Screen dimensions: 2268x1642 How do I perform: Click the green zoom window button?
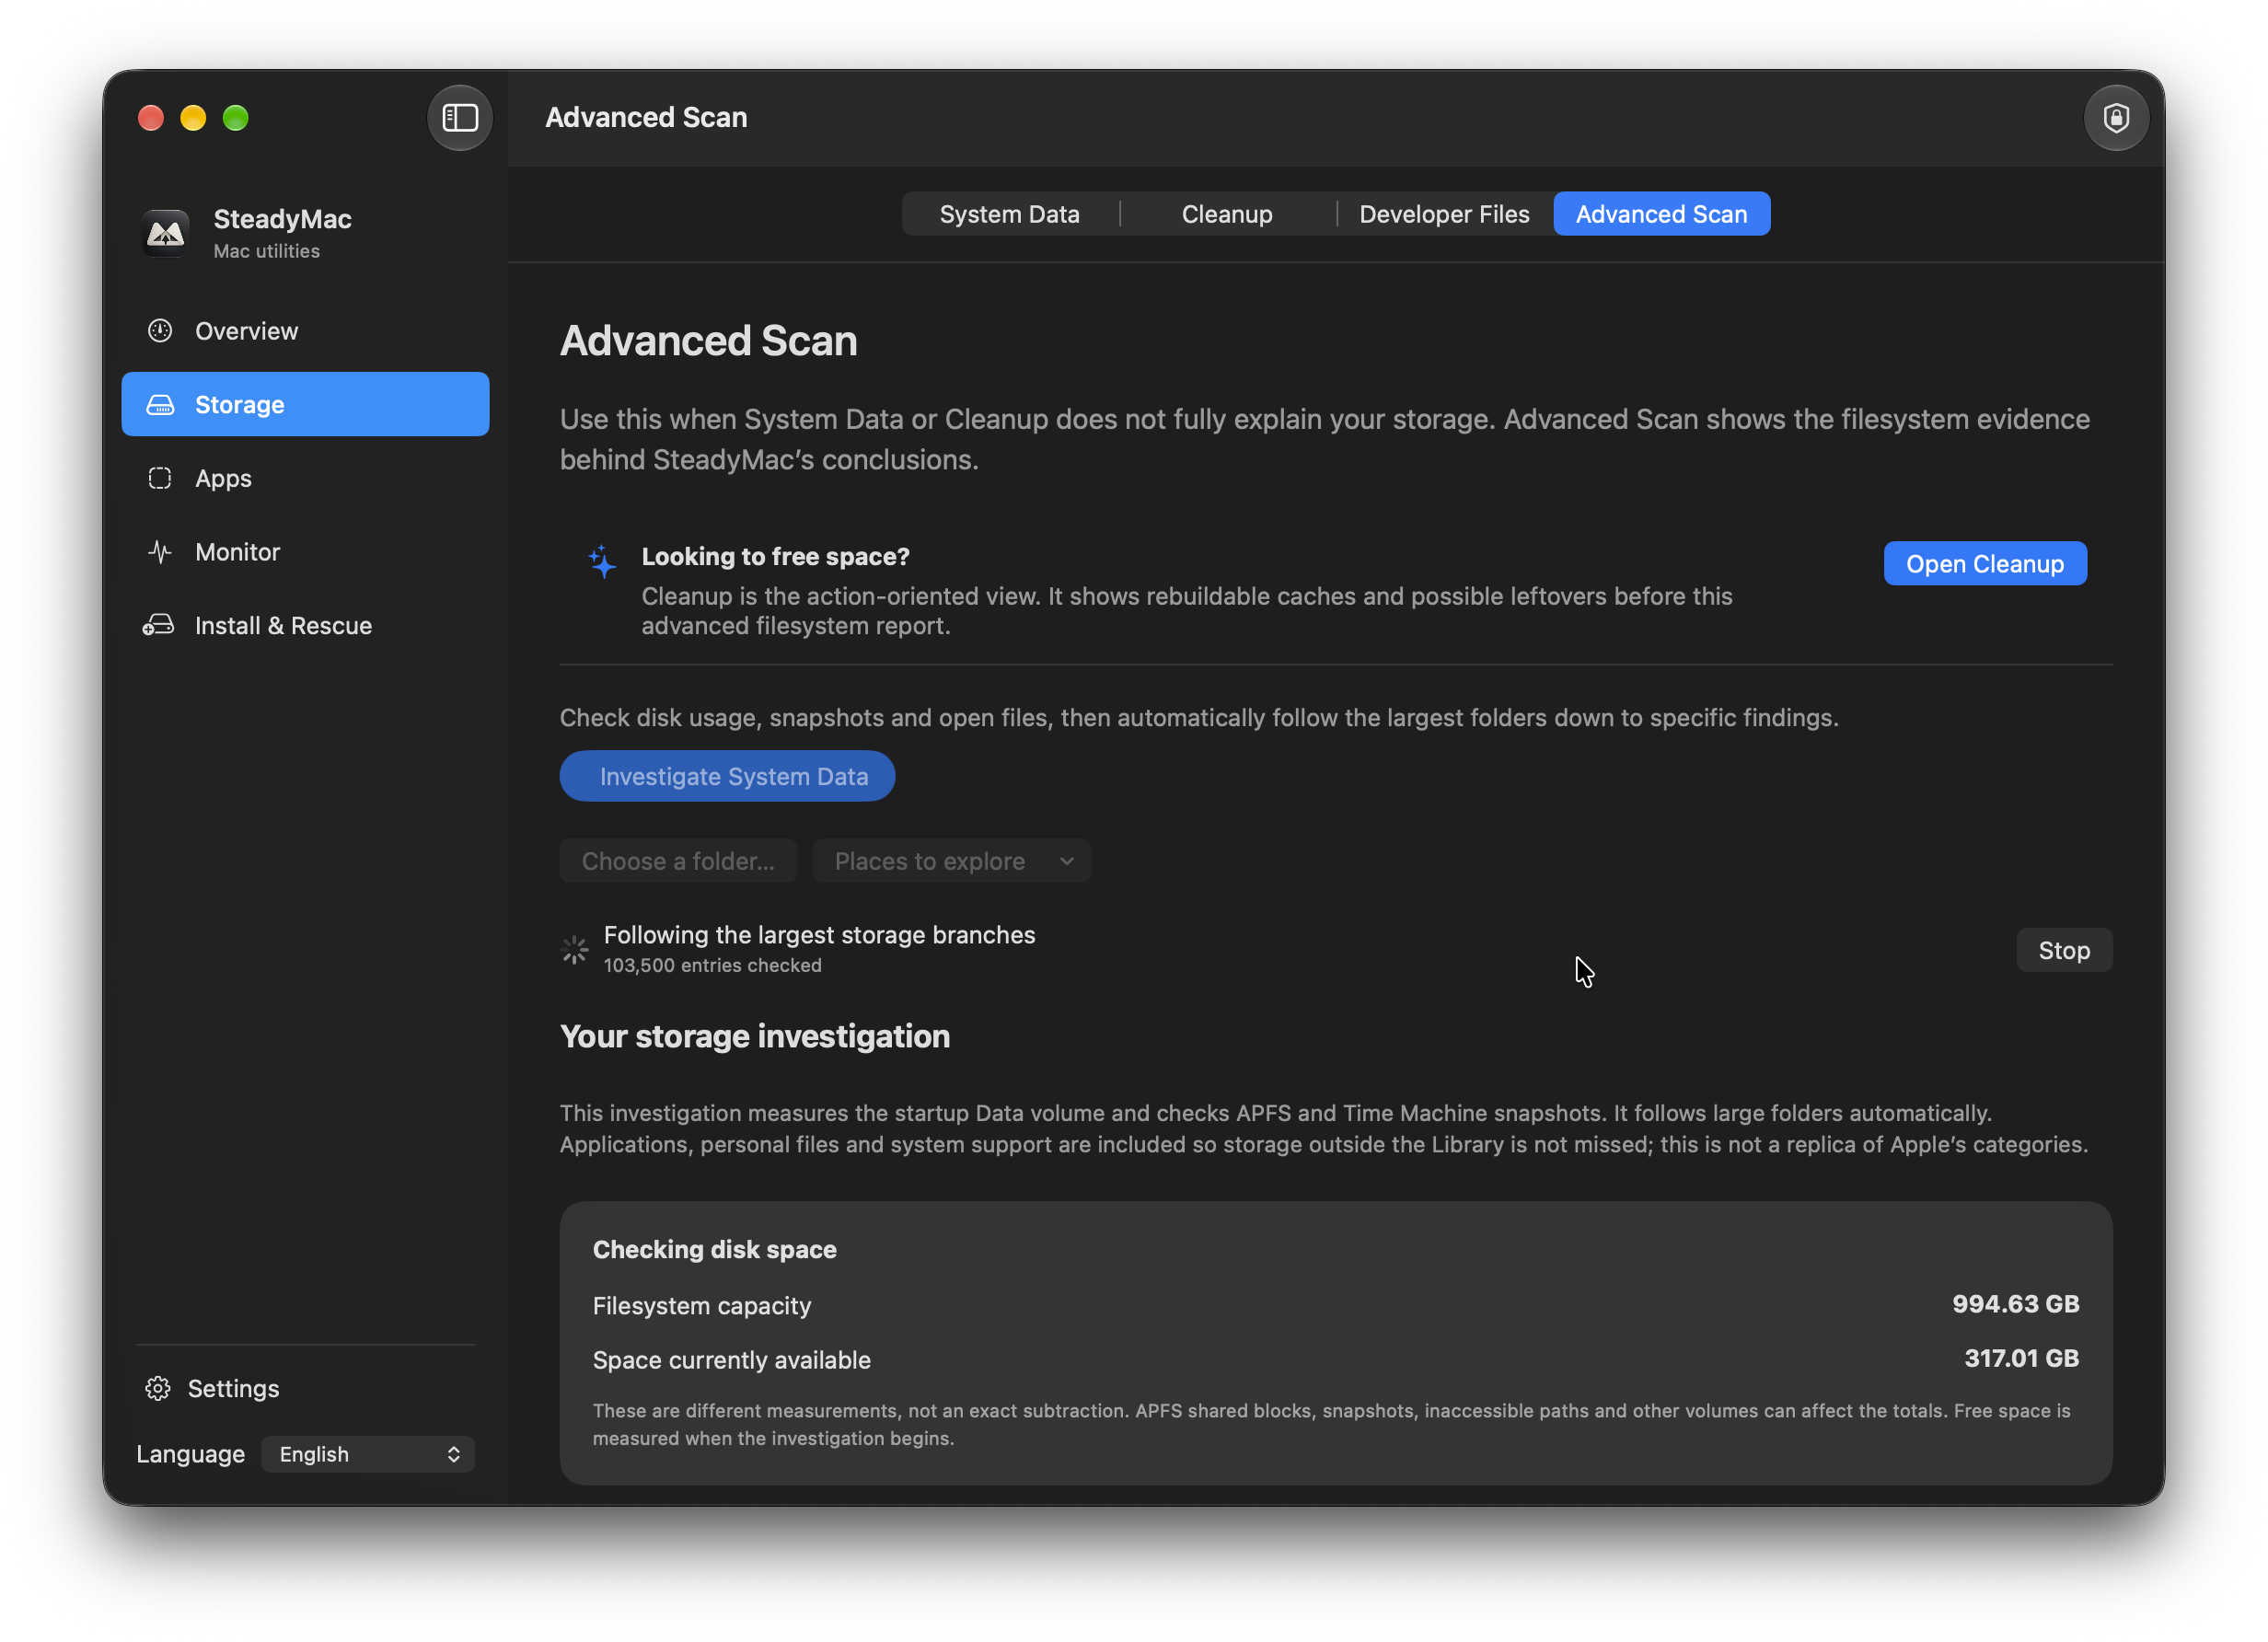235,118
